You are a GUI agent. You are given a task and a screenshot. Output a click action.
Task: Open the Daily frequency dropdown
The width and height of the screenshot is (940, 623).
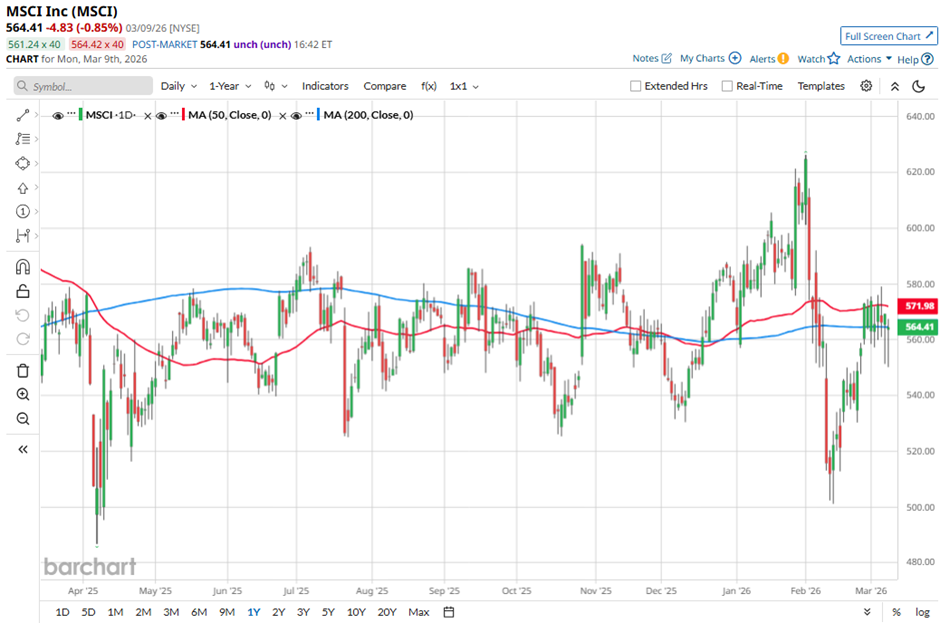click(x=178, y=86)
